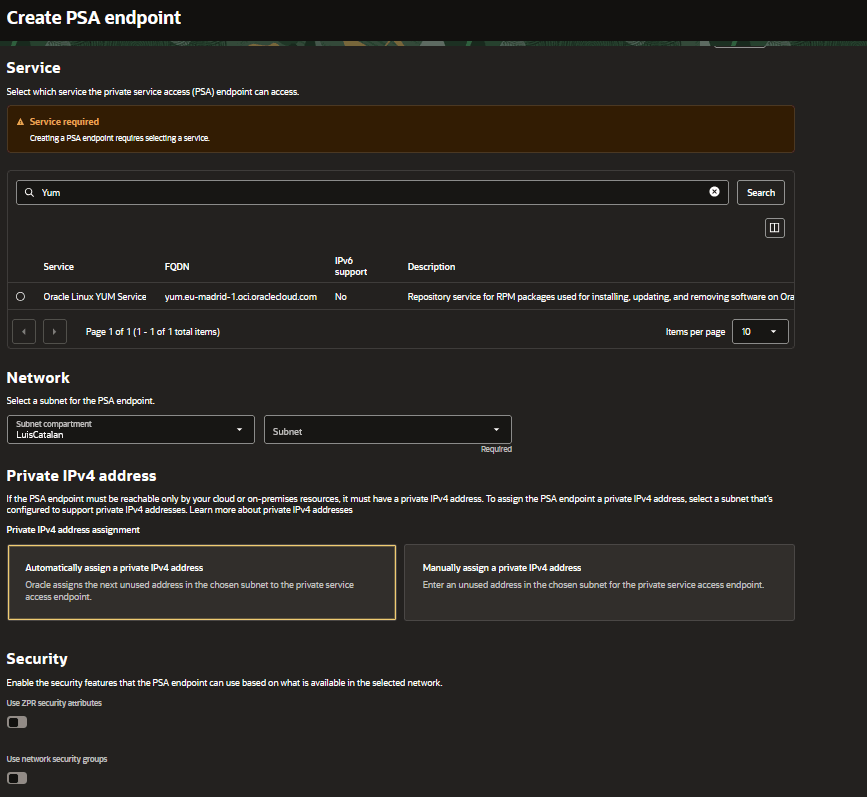The height and width of the screenshot is (797, 867).
Task: Select Automatically assign a private IPv4 address
Action: pos(201,582)
